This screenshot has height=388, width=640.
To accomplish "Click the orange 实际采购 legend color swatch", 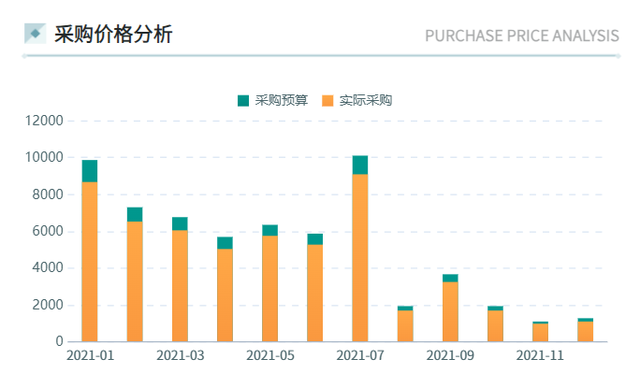I will [x=327, y=100].
